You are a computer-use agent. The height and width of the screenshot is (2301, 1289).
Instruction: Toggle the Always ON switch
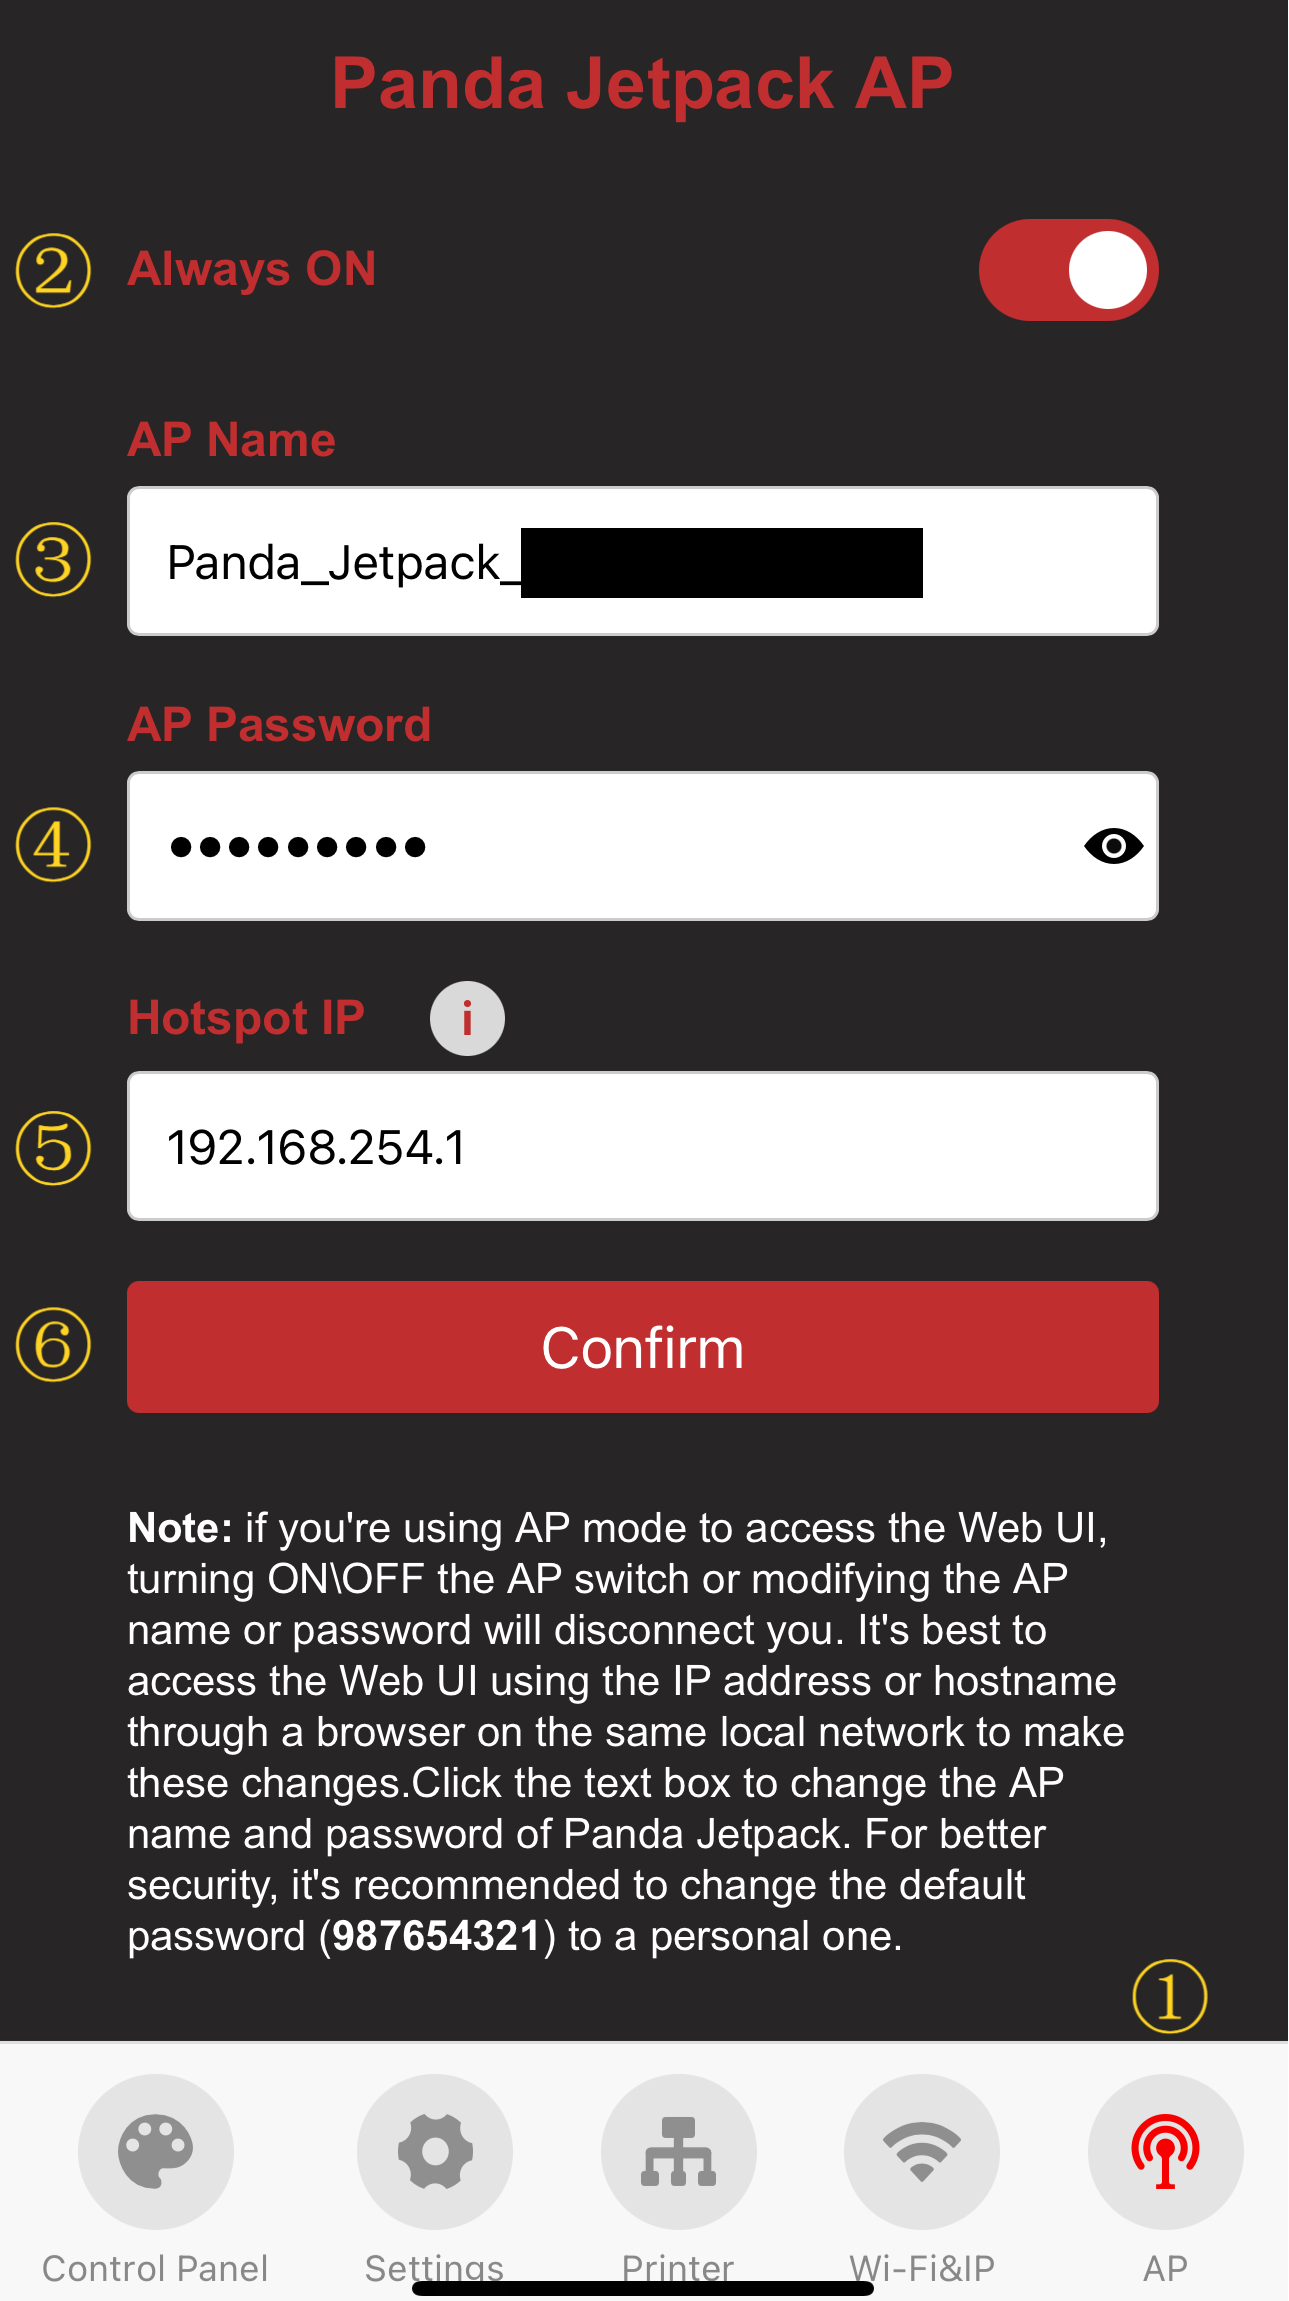point(1068,270)
